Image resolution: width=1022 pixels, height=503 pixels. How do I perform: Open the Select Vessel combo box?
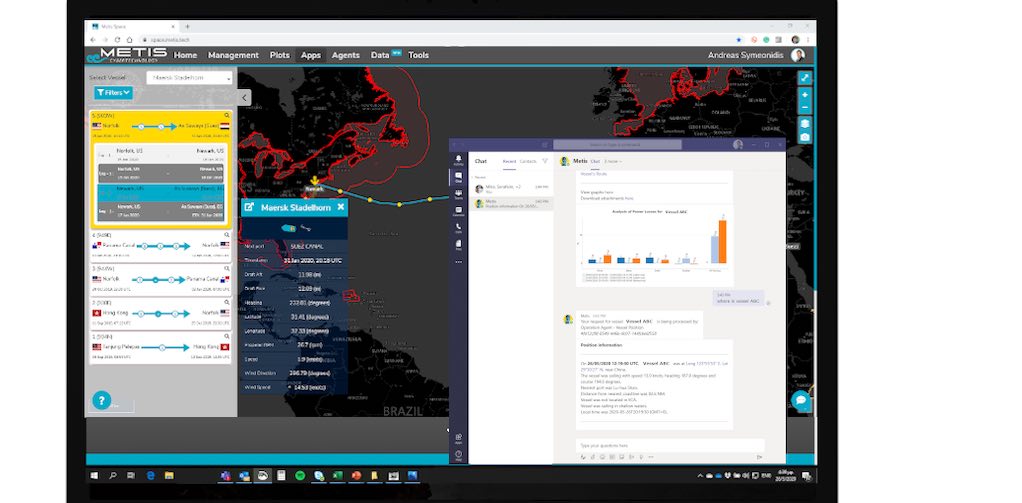(189, 78)
